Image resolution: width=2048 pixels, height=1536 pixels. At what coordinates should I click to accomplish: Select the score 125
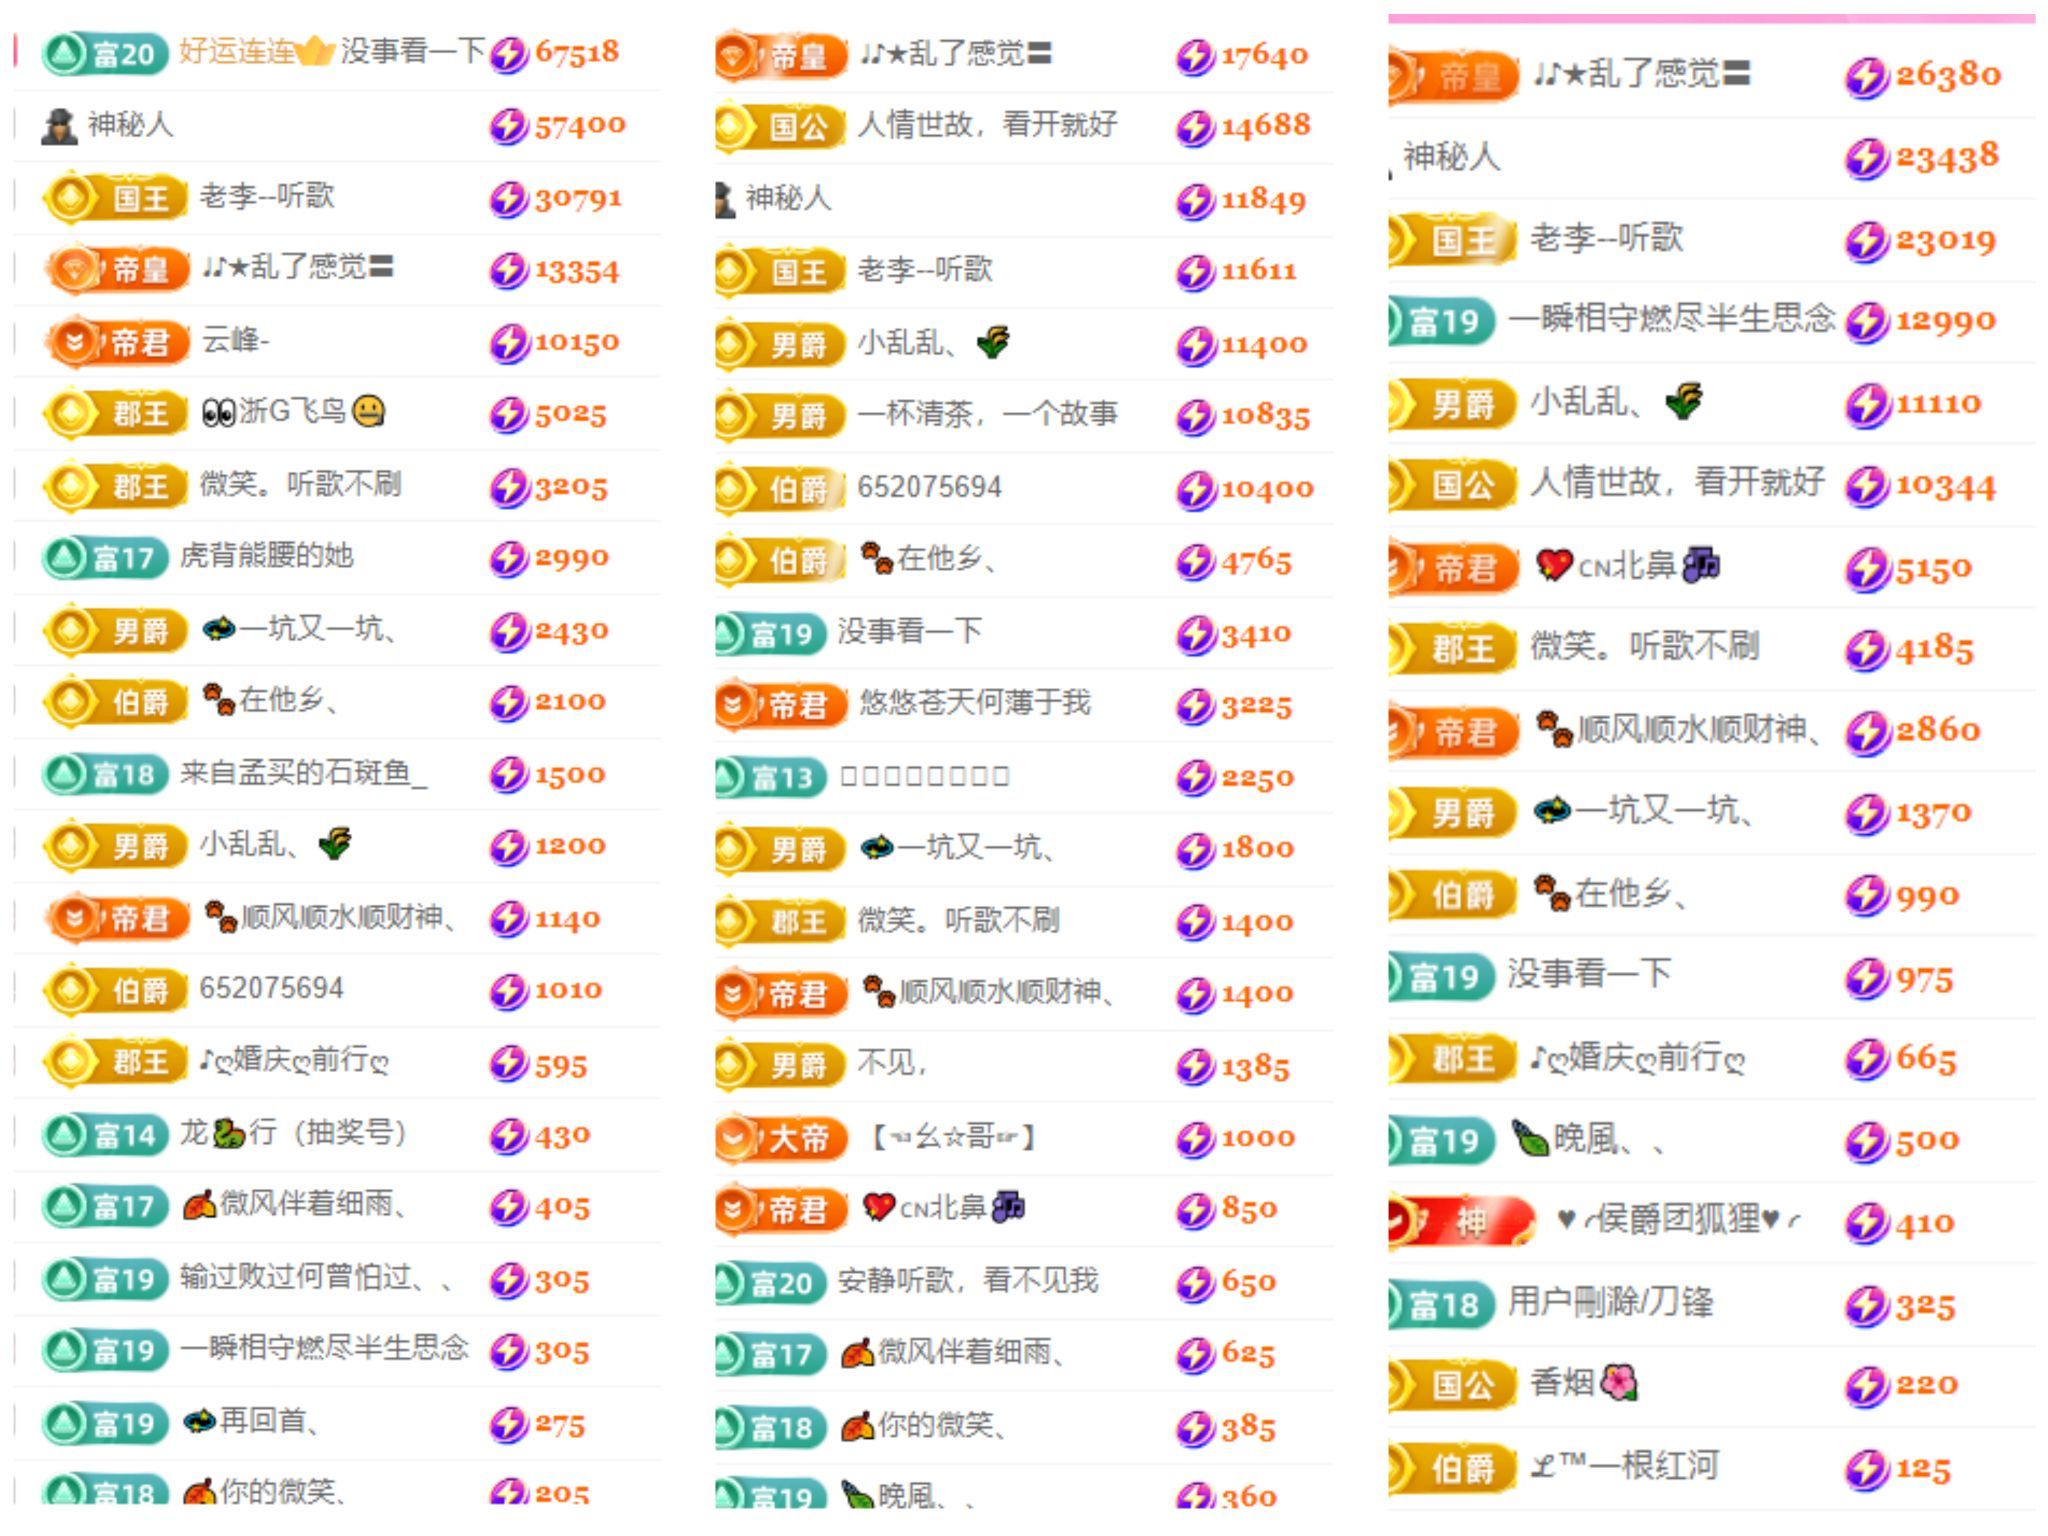coord(1922,1468)
